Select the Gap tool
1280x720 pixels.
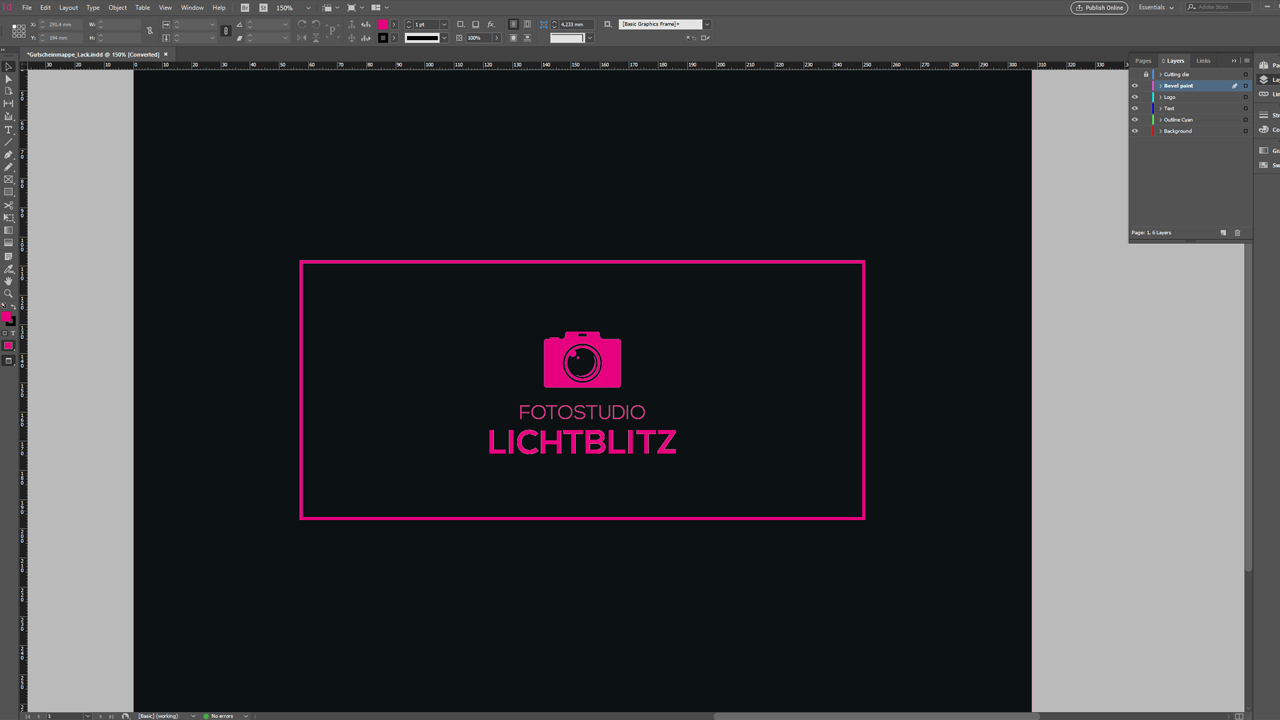tap(9, 104)
